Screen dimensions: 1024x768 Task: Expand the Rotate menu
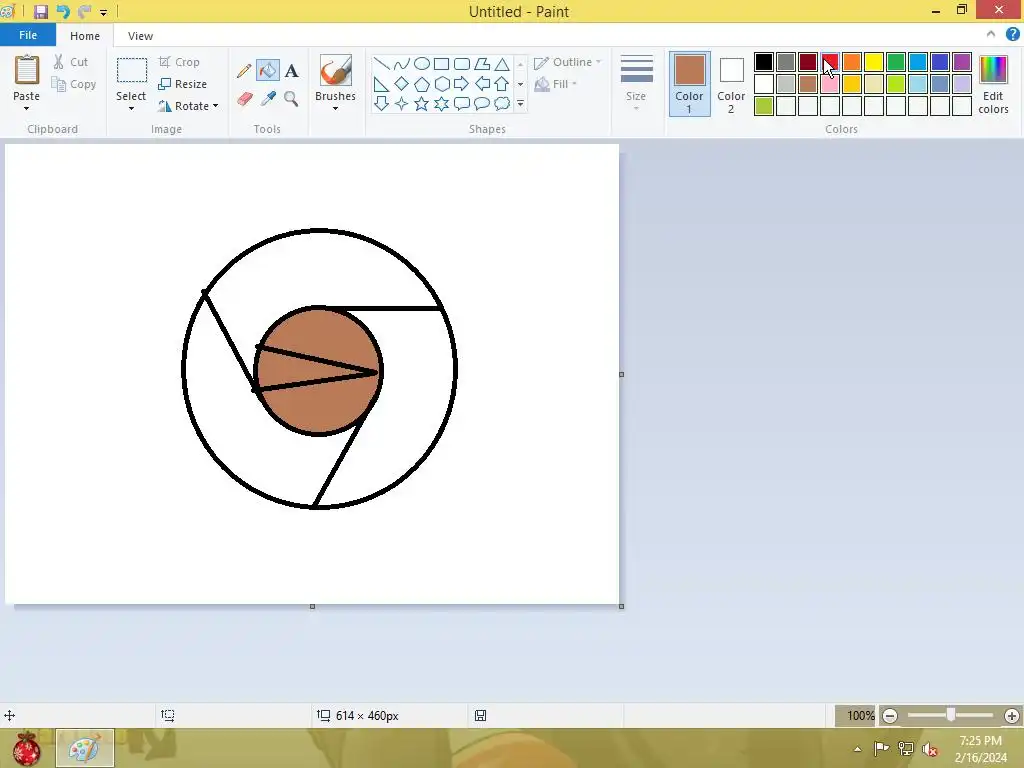click(x=188, y=106)
